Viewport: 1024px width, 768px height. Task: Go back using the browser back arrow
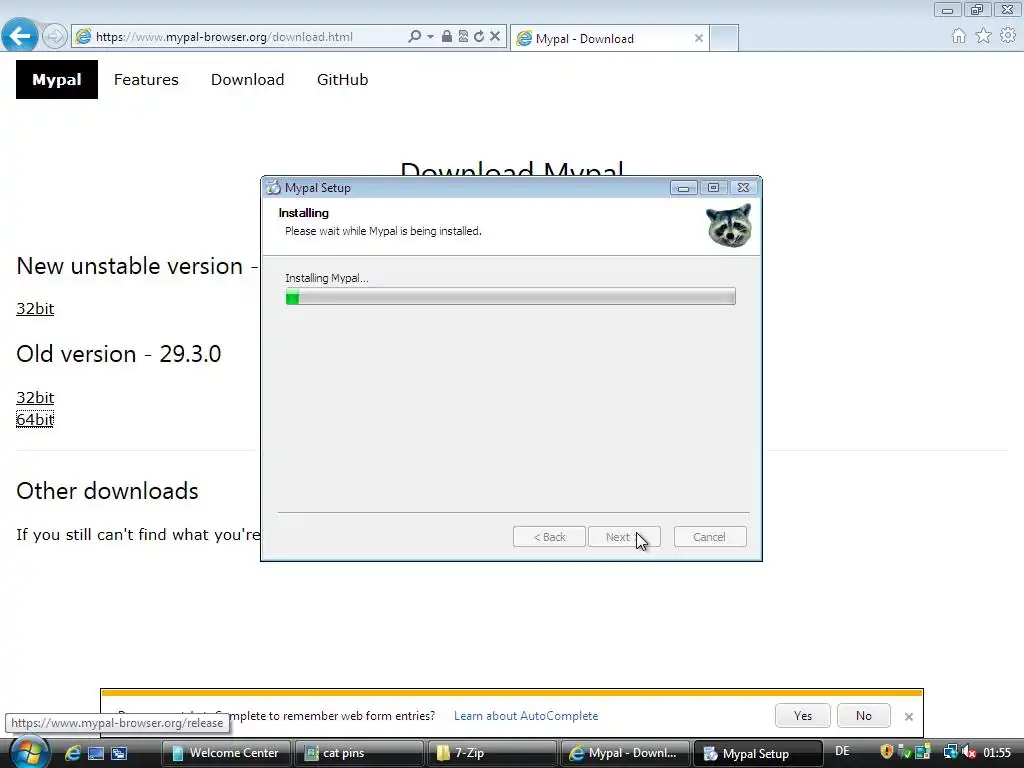click(x=20, y=35)
